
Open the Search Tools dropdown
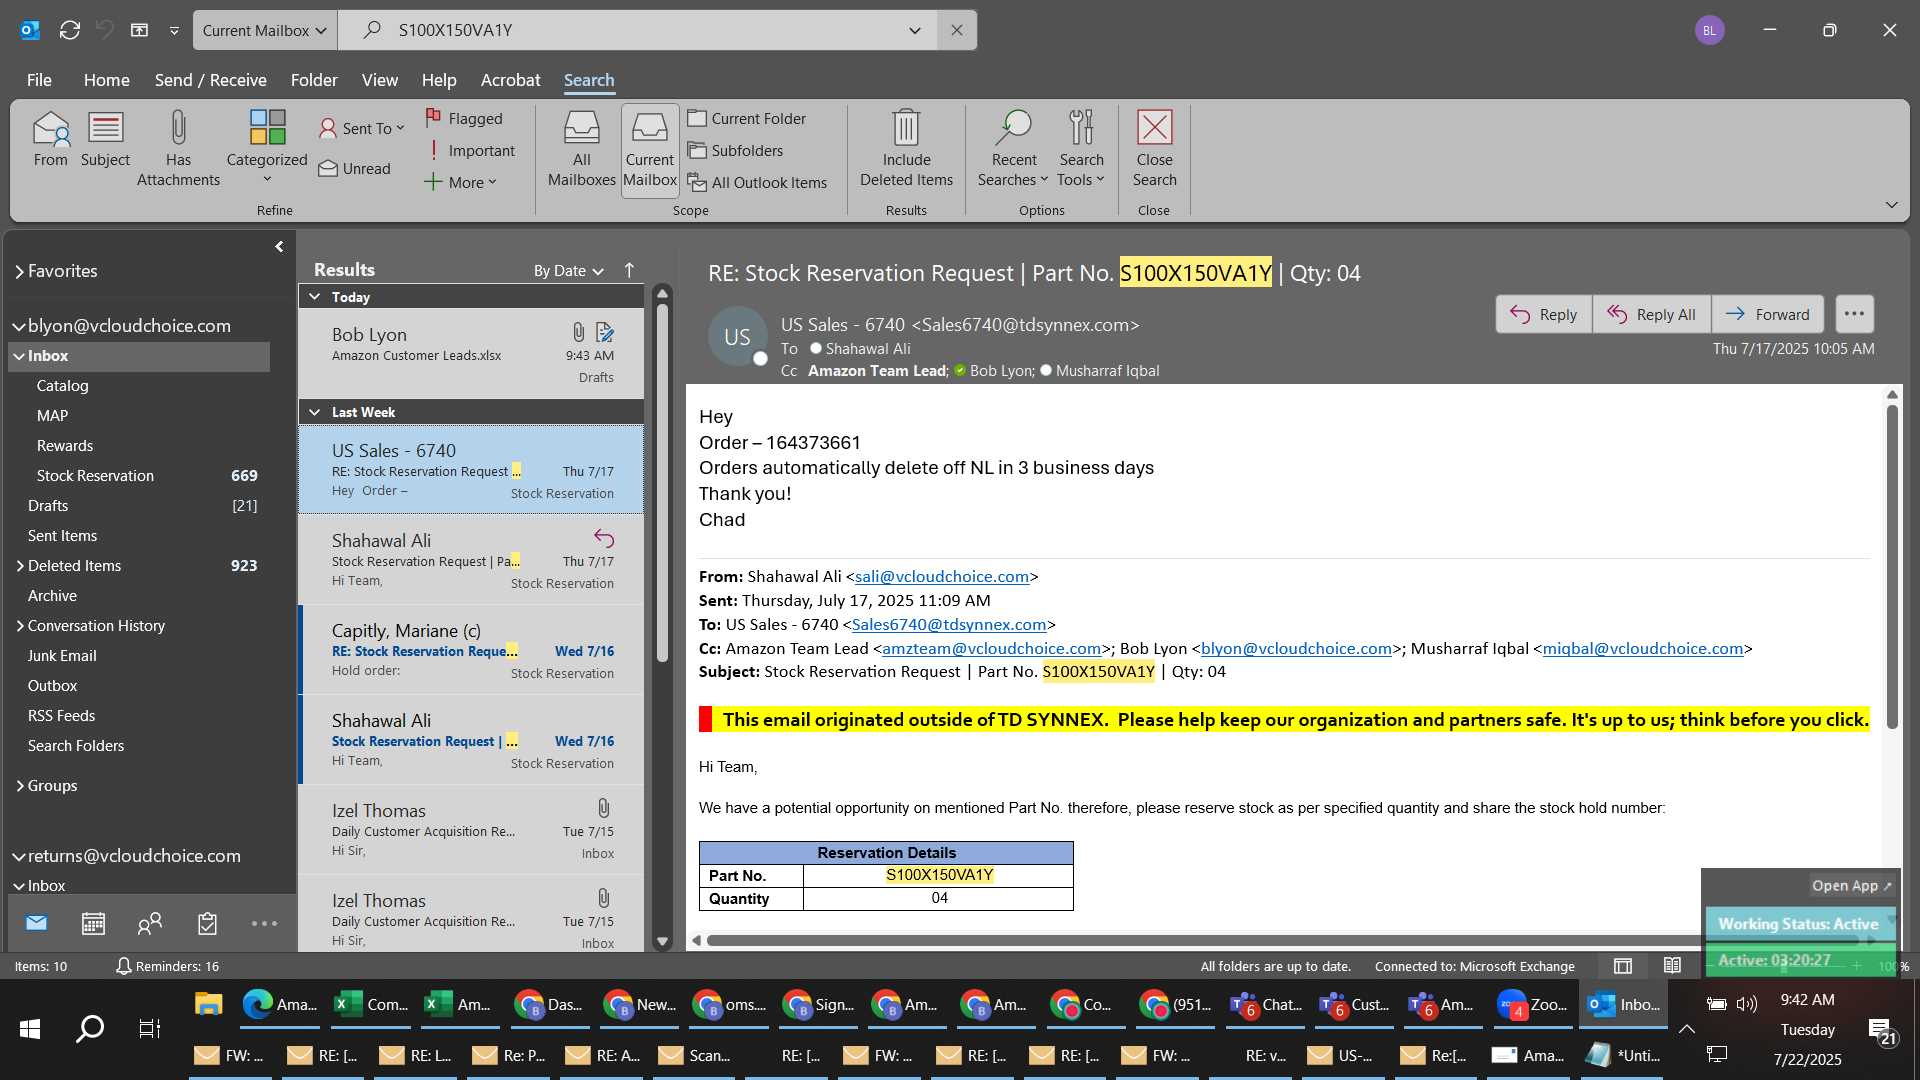[x=1081, y=149]
